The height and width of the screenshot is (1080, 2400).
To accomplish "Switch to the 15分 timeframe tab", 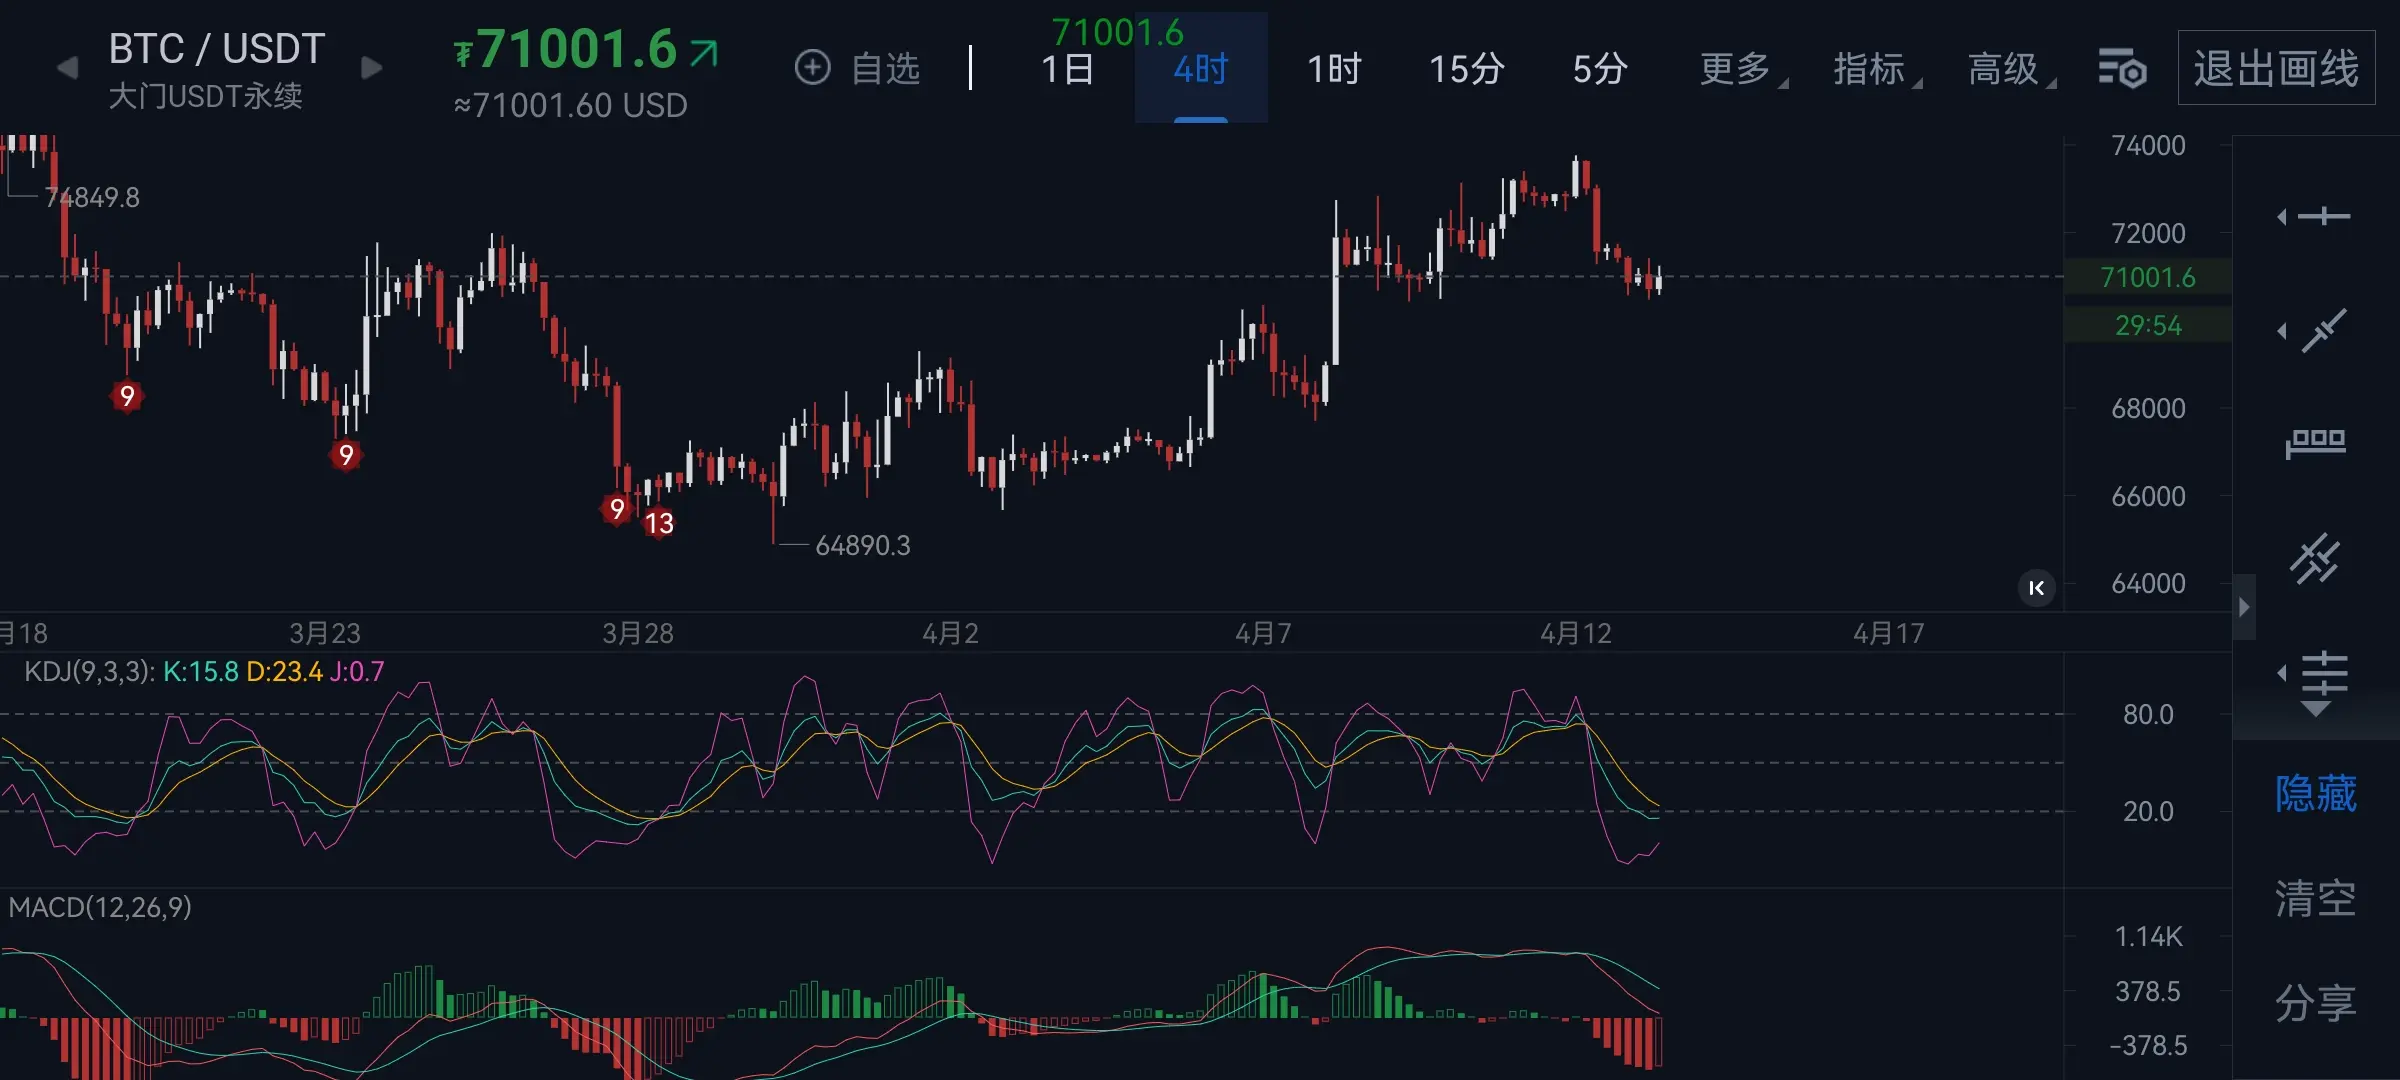I will point(1466,69).
